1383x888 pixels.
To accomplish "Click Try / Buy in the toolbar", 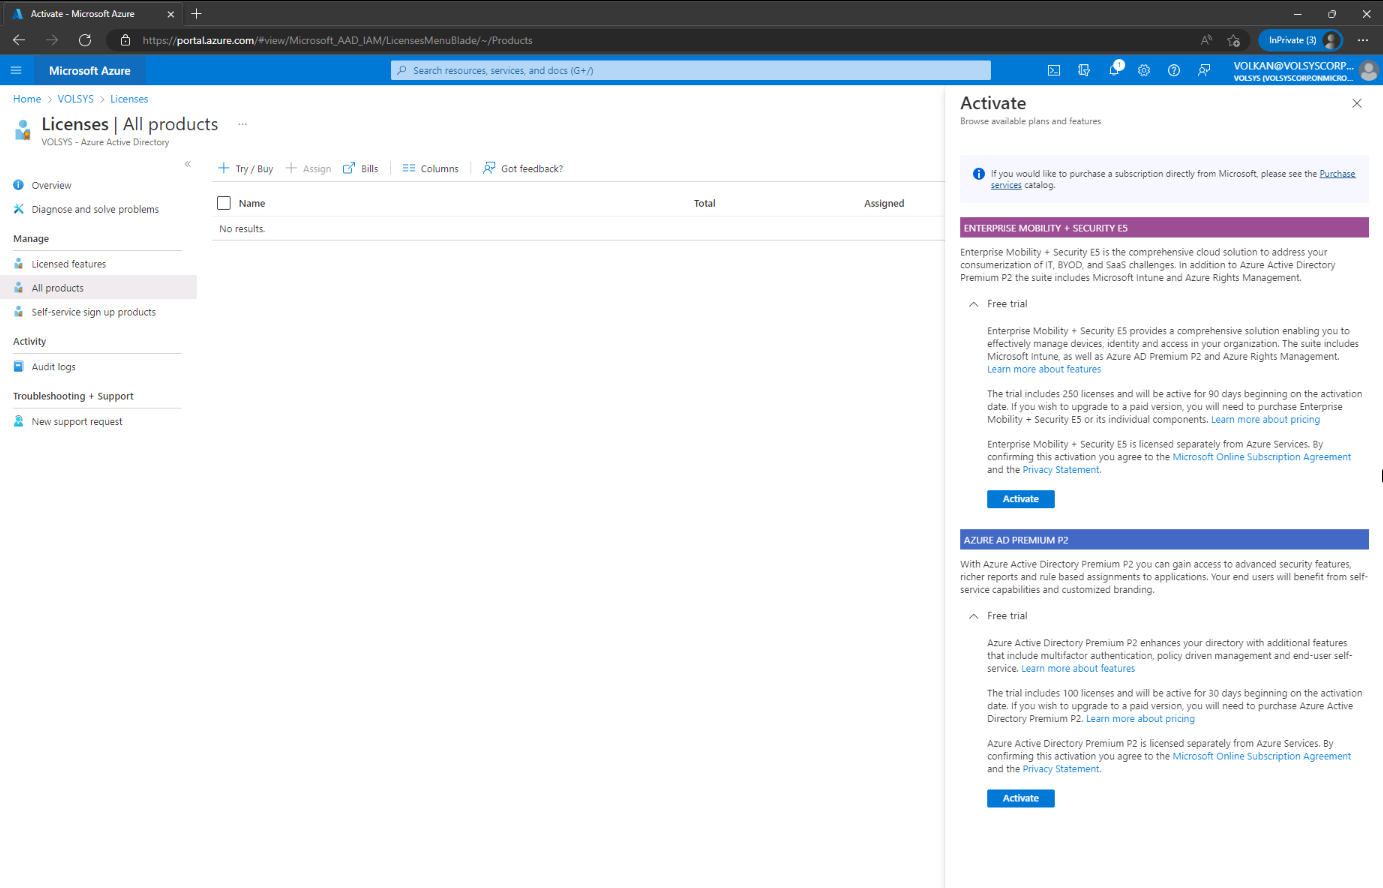I will pos(246,169).
